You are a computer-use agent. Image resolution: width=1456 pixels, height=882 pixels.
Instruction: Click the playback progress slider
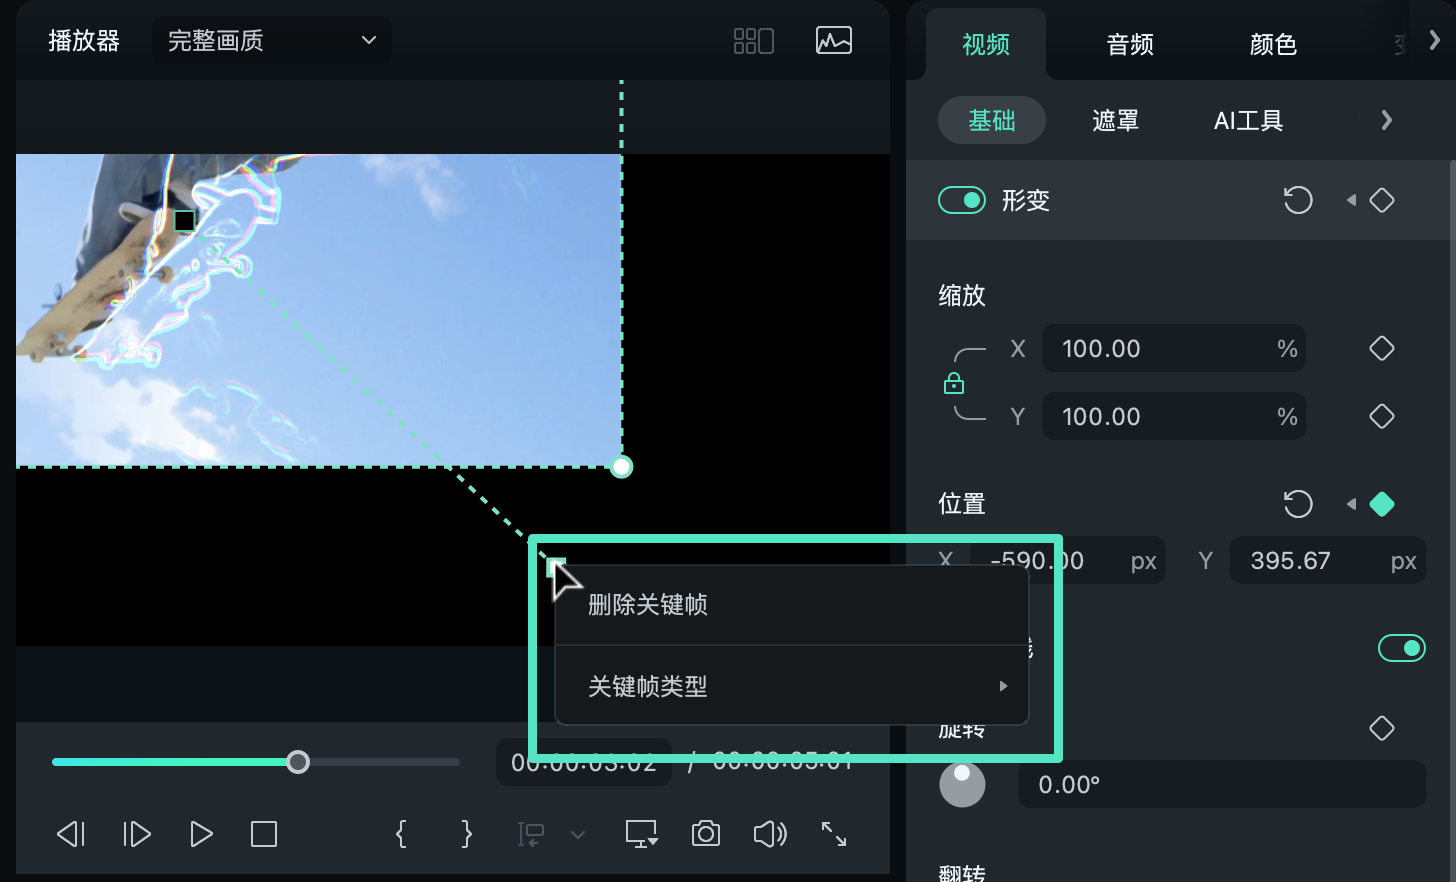click(297, 761)
